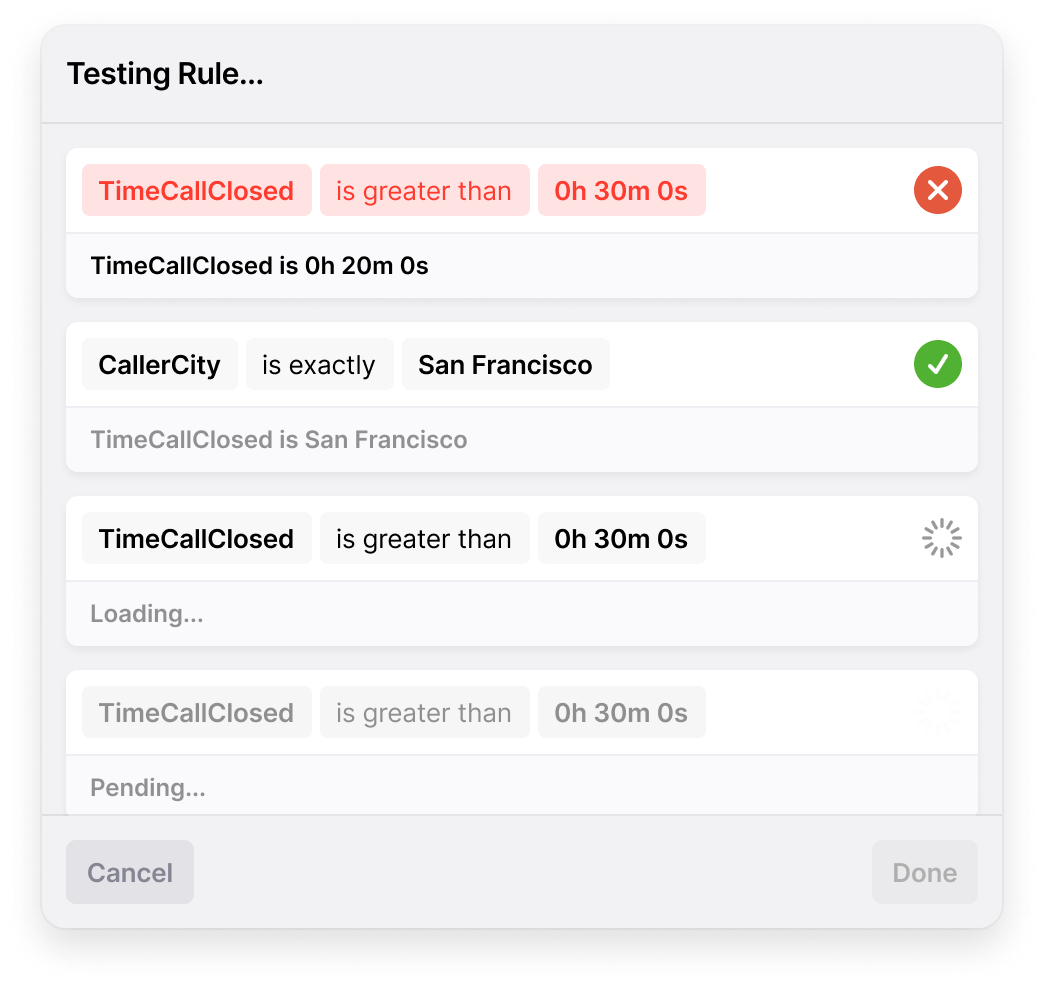Open the red 'is greater than' operator
The width and height of the screenshot is (1044, 986).
pos(424,190)
